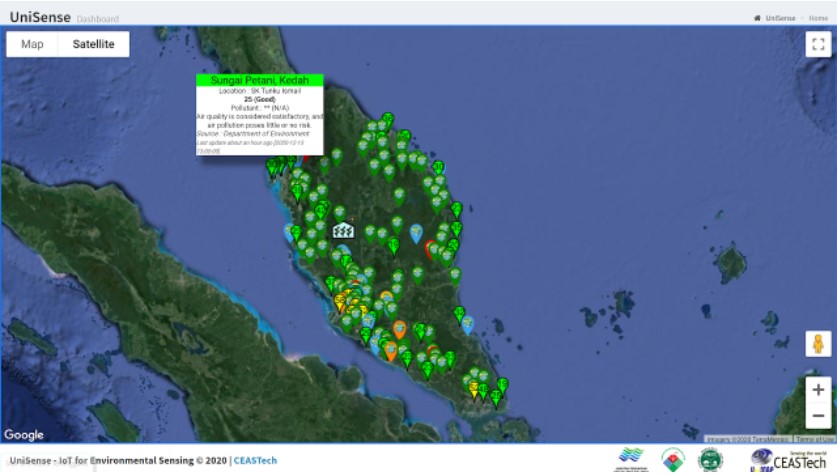Open the Google logo link
The width and height of the screenshot is (837, 475).
click(x=24, y=435)
